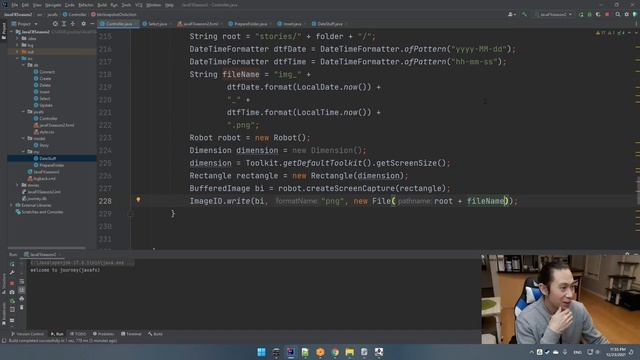Select the Connect class in project tree
Viewport: 640px width, 360px height.
44,72
